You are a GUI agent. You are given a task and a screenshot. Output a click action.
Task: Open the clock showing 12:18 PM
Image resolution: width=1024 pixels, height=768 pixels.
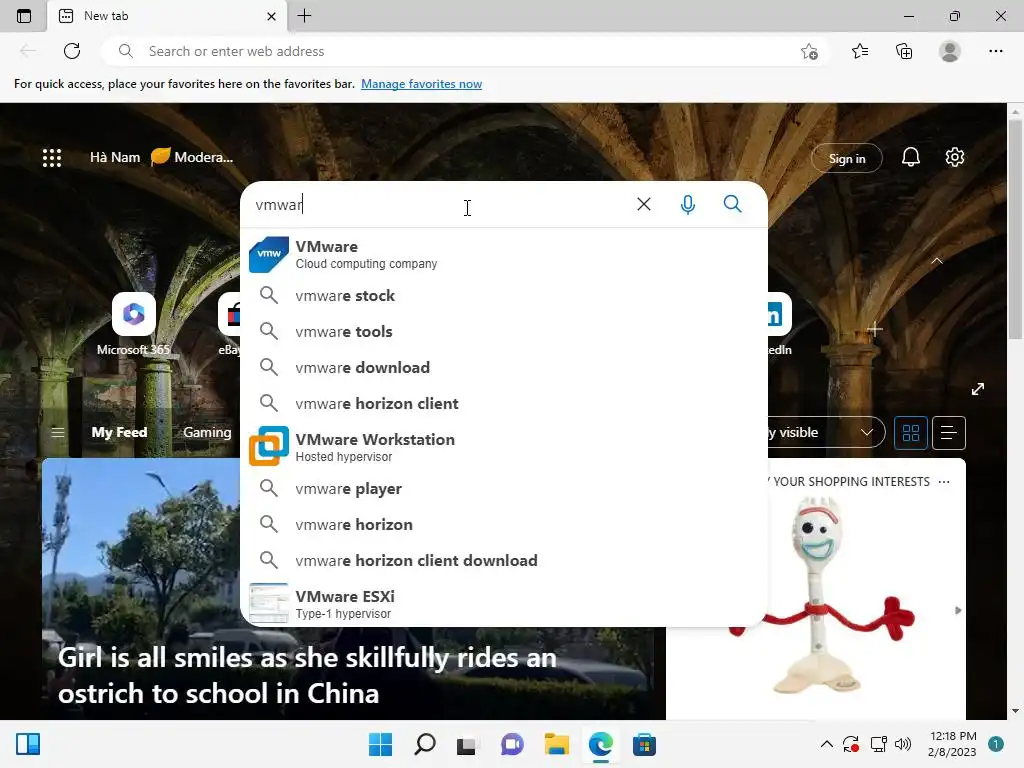952,744
